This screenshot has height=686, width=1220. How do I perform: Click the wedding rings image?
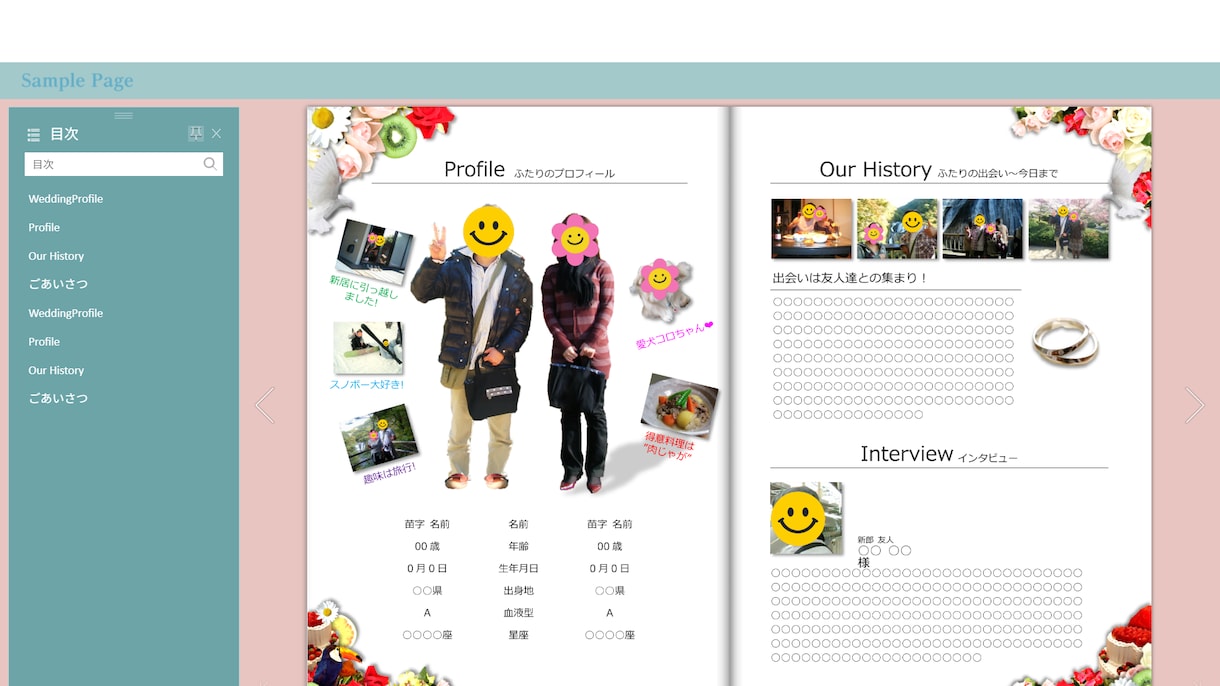(1066, 342)
